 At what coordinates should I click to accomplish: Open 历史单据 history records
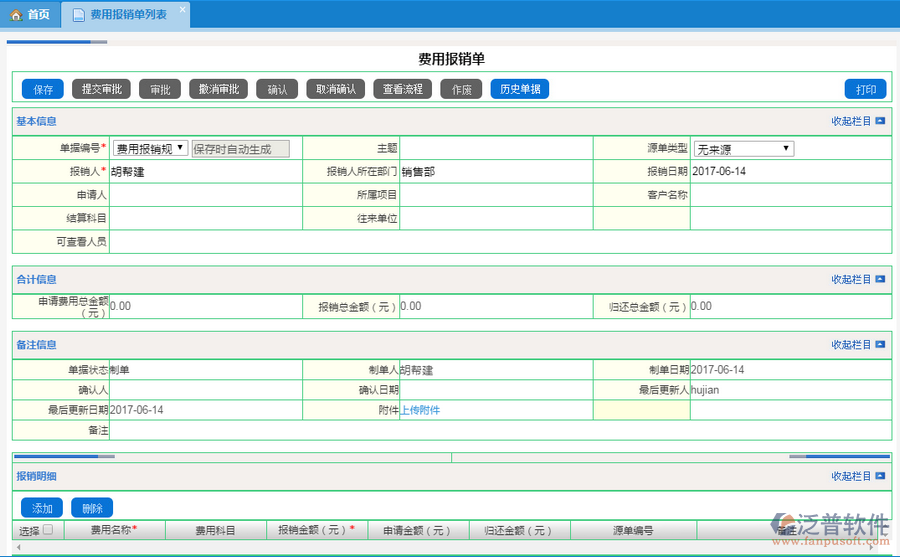click(x=519, y=89)
